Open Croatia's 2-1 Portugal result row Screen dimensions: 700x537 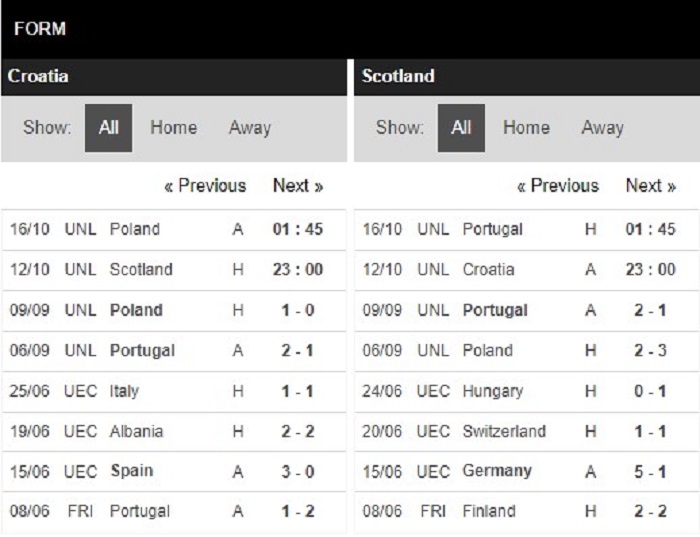tap(174, 351)
